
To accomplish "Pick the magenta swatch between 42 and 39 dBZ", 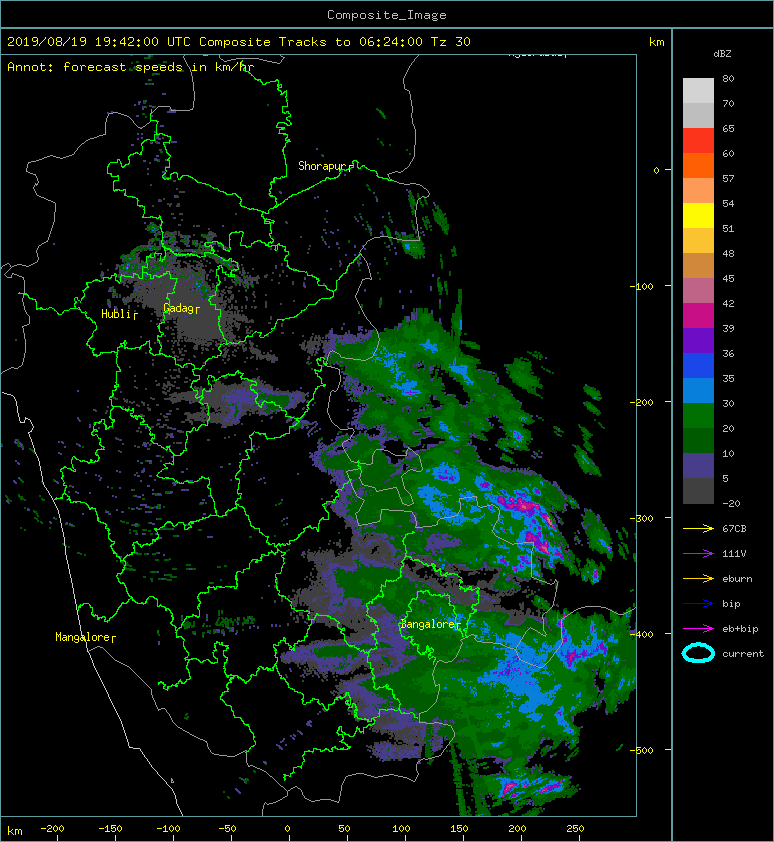I will click(698, 315).
